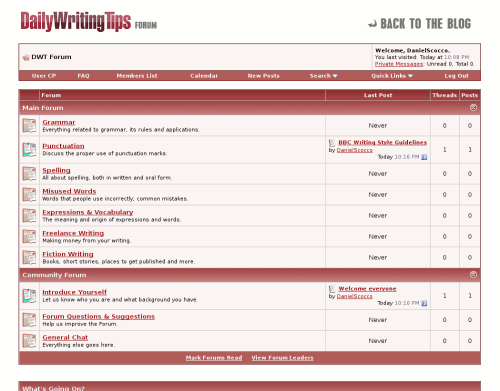This screenshot has width=500, height=391.
Task: Open the Misused Words forum link
Action: click(x=69, y=191)
